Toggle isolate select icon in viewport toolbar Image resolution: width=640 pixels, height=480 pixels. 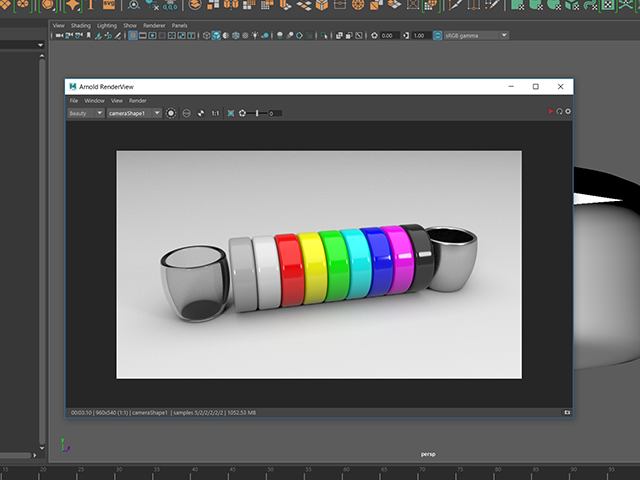coord(324,36)
